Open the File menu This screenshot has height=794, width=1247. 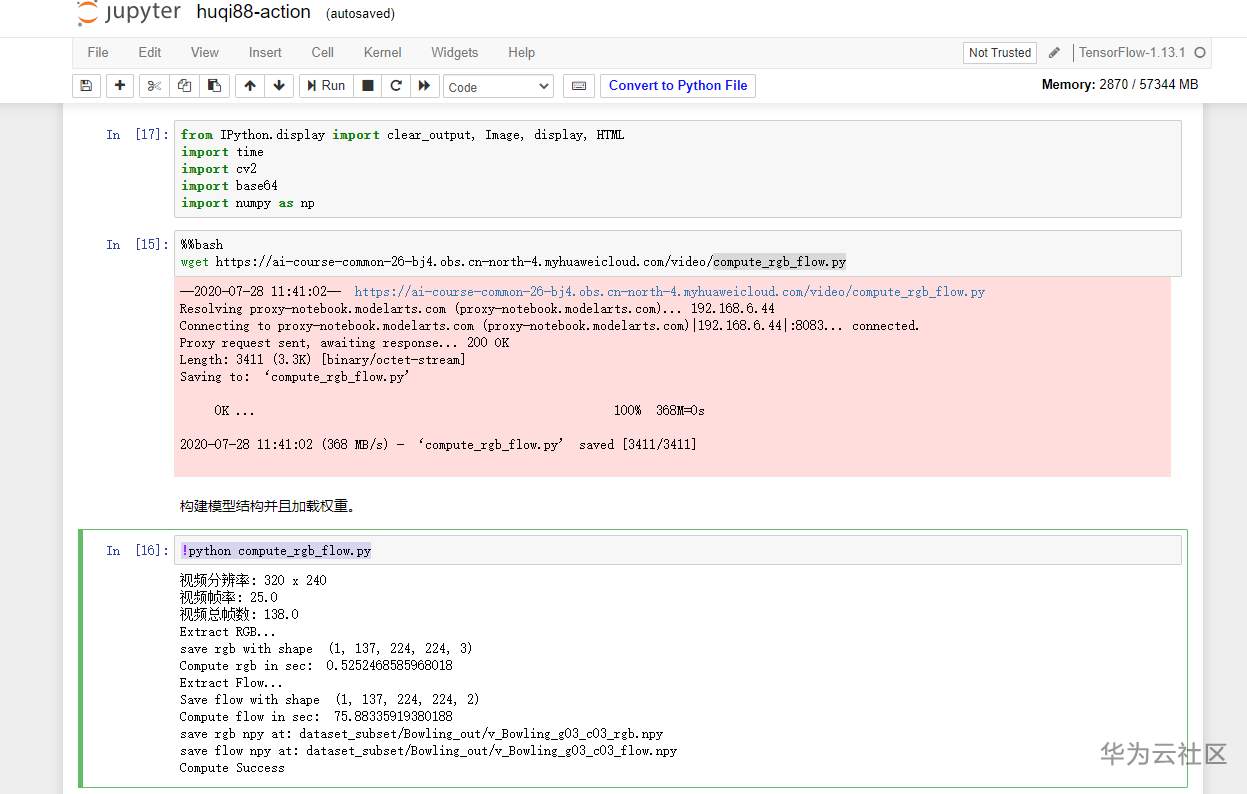pyautogui.click(x=98, y=53)
